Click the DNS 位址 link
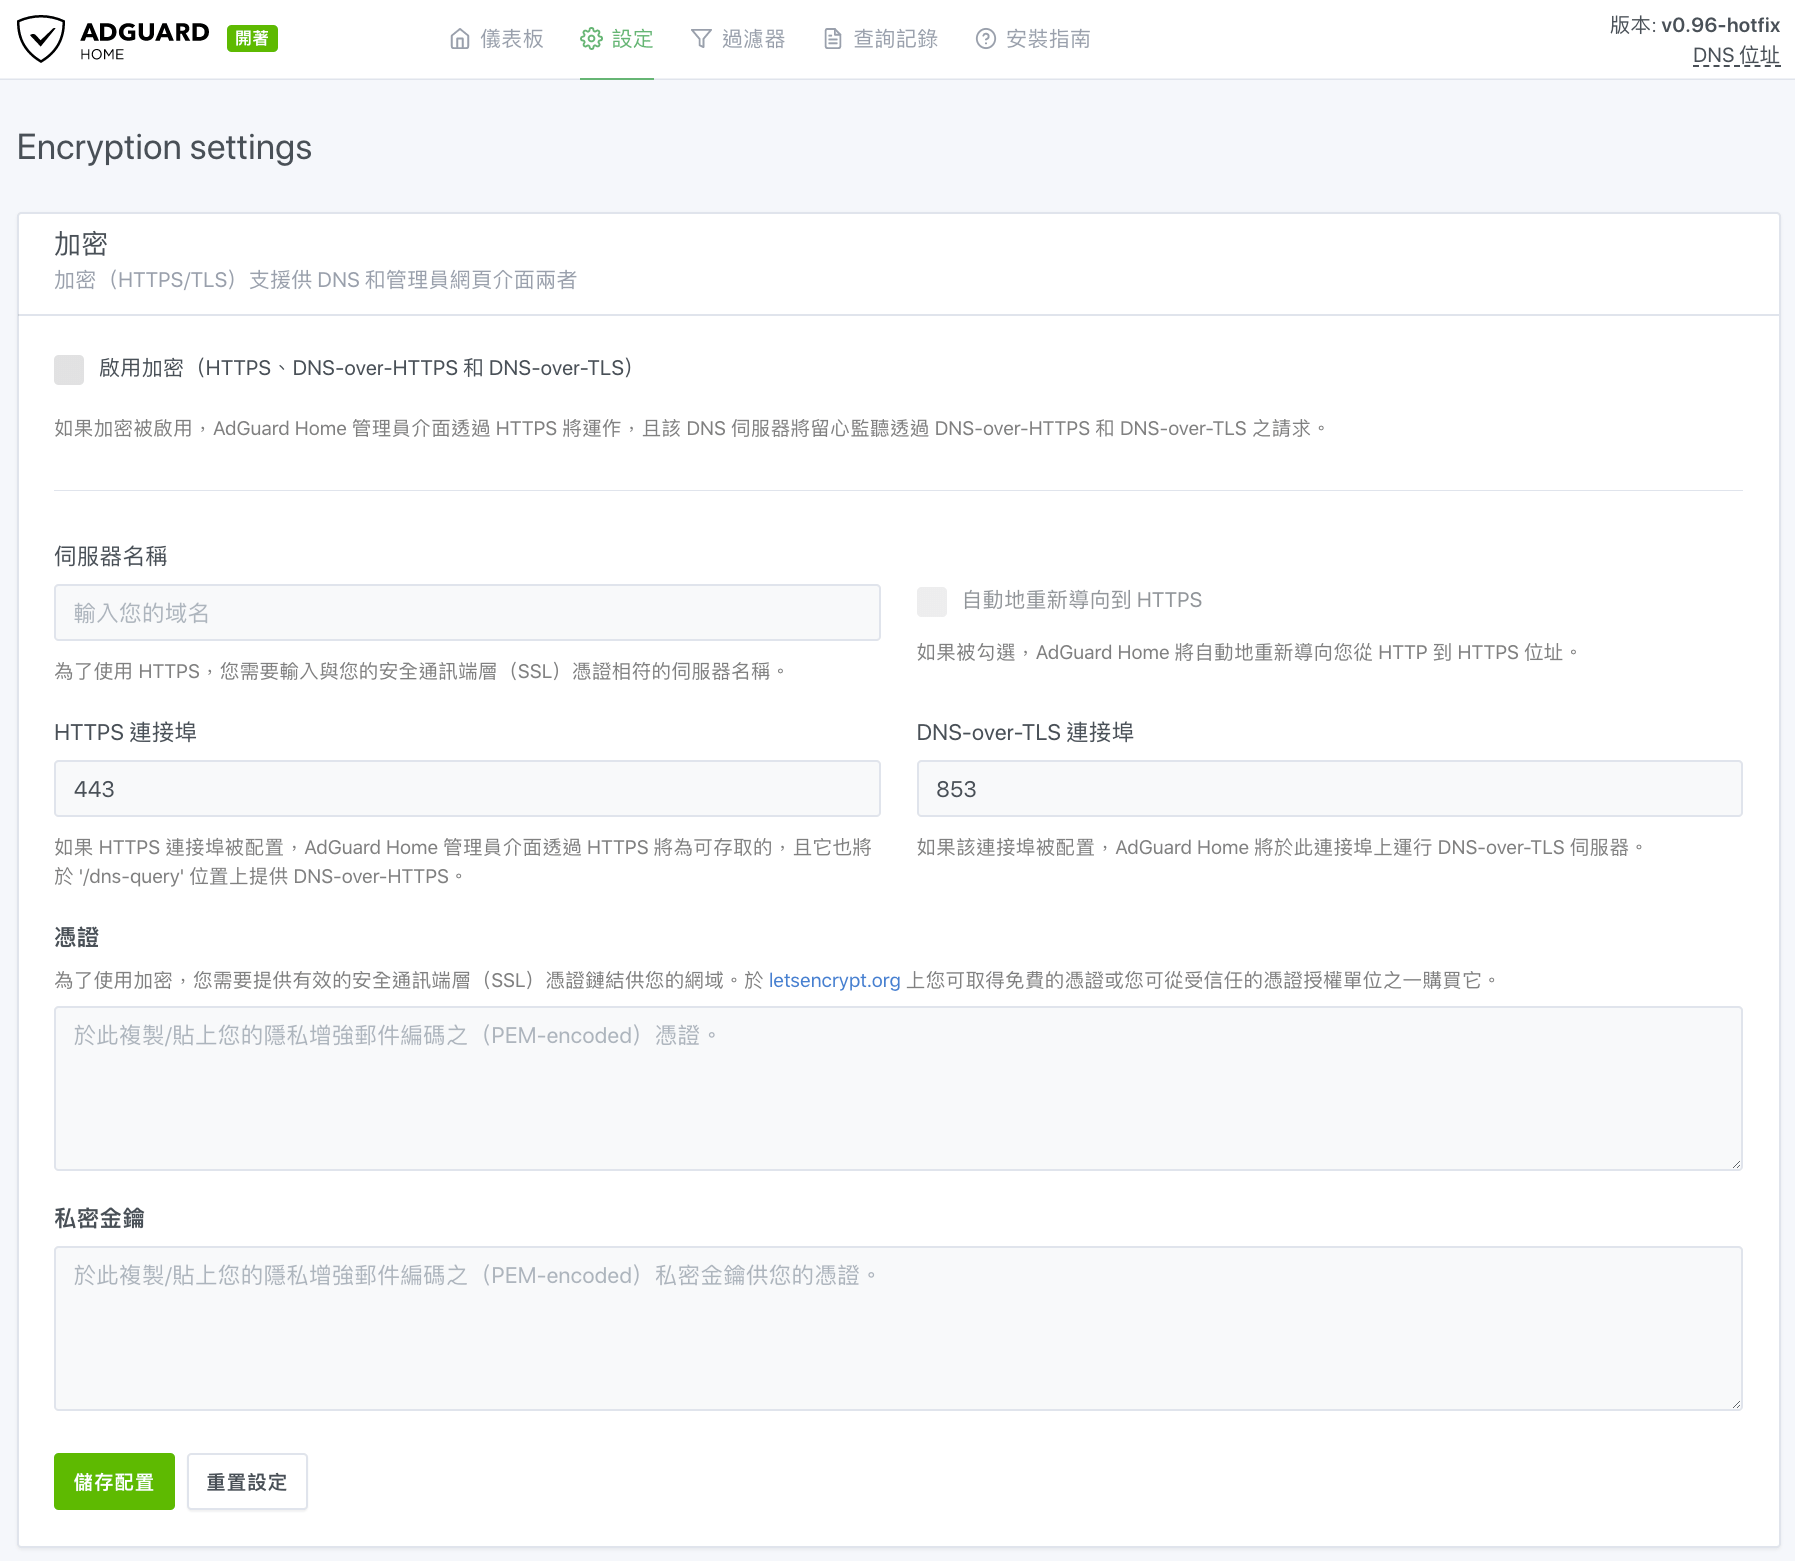This screenshot has width=1795, height=1561. [1736, 56]
